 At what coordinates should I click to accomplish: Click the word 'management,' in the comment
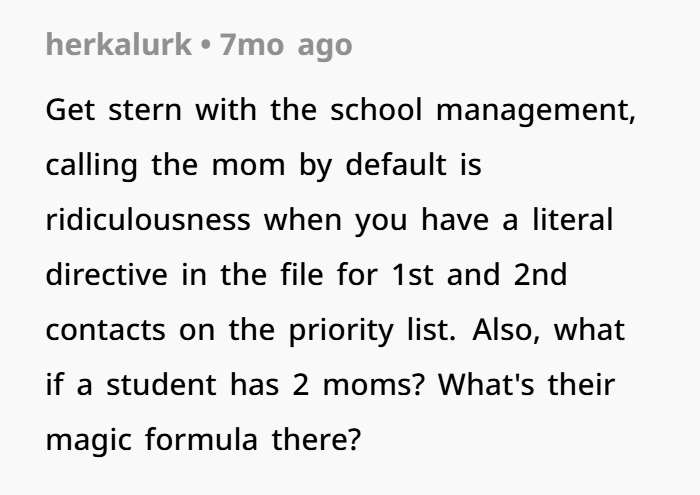(x=536, y=111)
